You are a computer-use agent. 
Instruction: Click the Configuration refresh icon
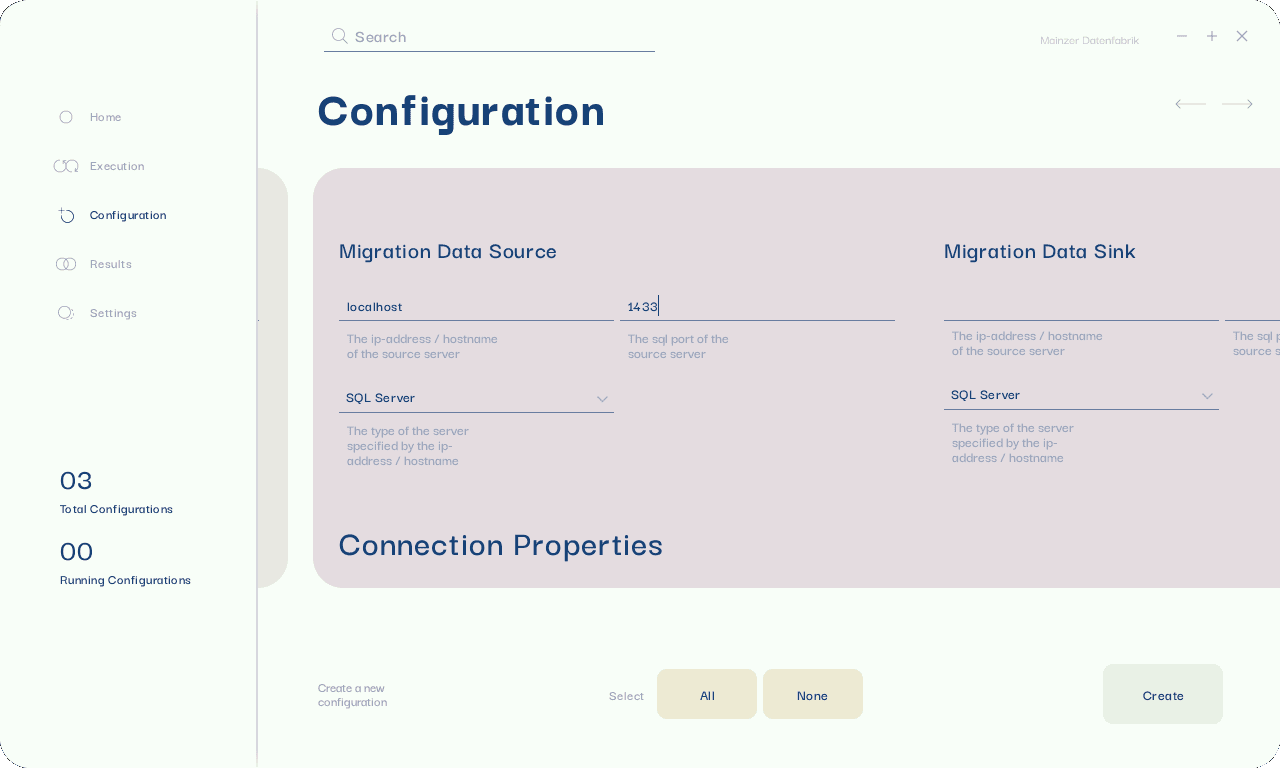66,215
